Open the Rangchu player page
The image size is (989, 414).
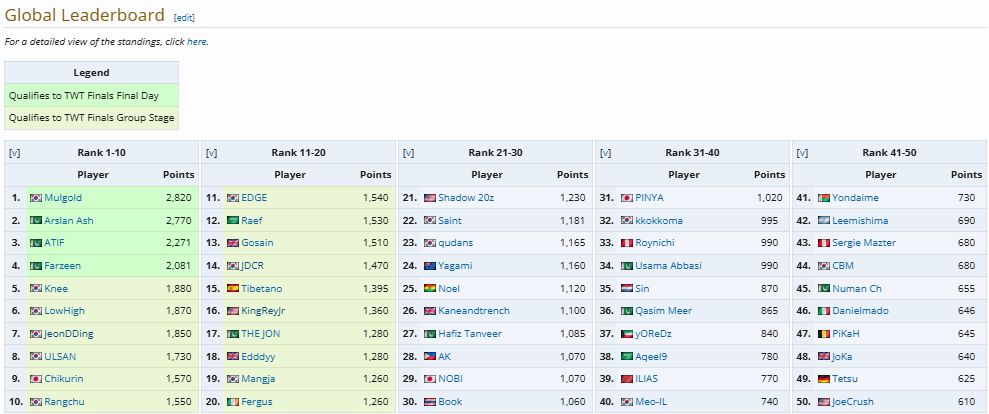[64, 402]
